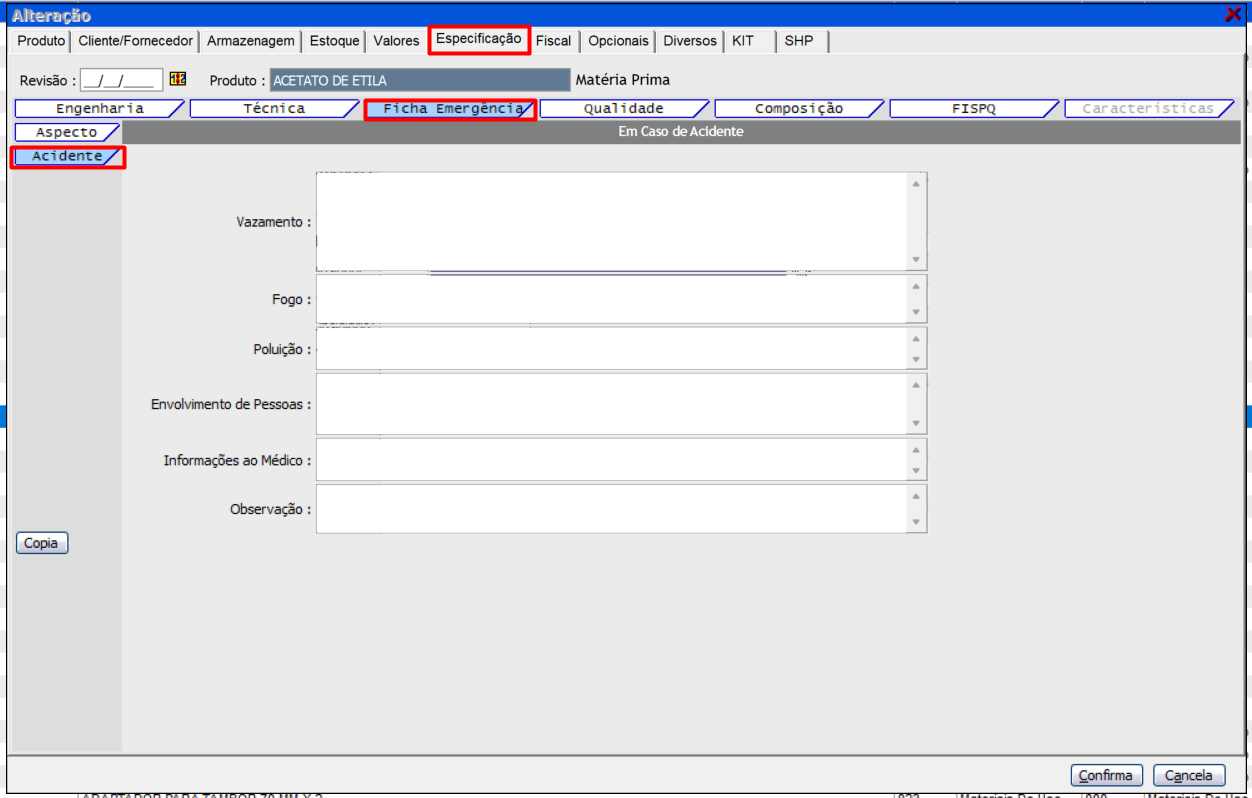The height and width of the screenshot is (798, 1252).
Task: Click the Copia button
Action: click(42, 543)
